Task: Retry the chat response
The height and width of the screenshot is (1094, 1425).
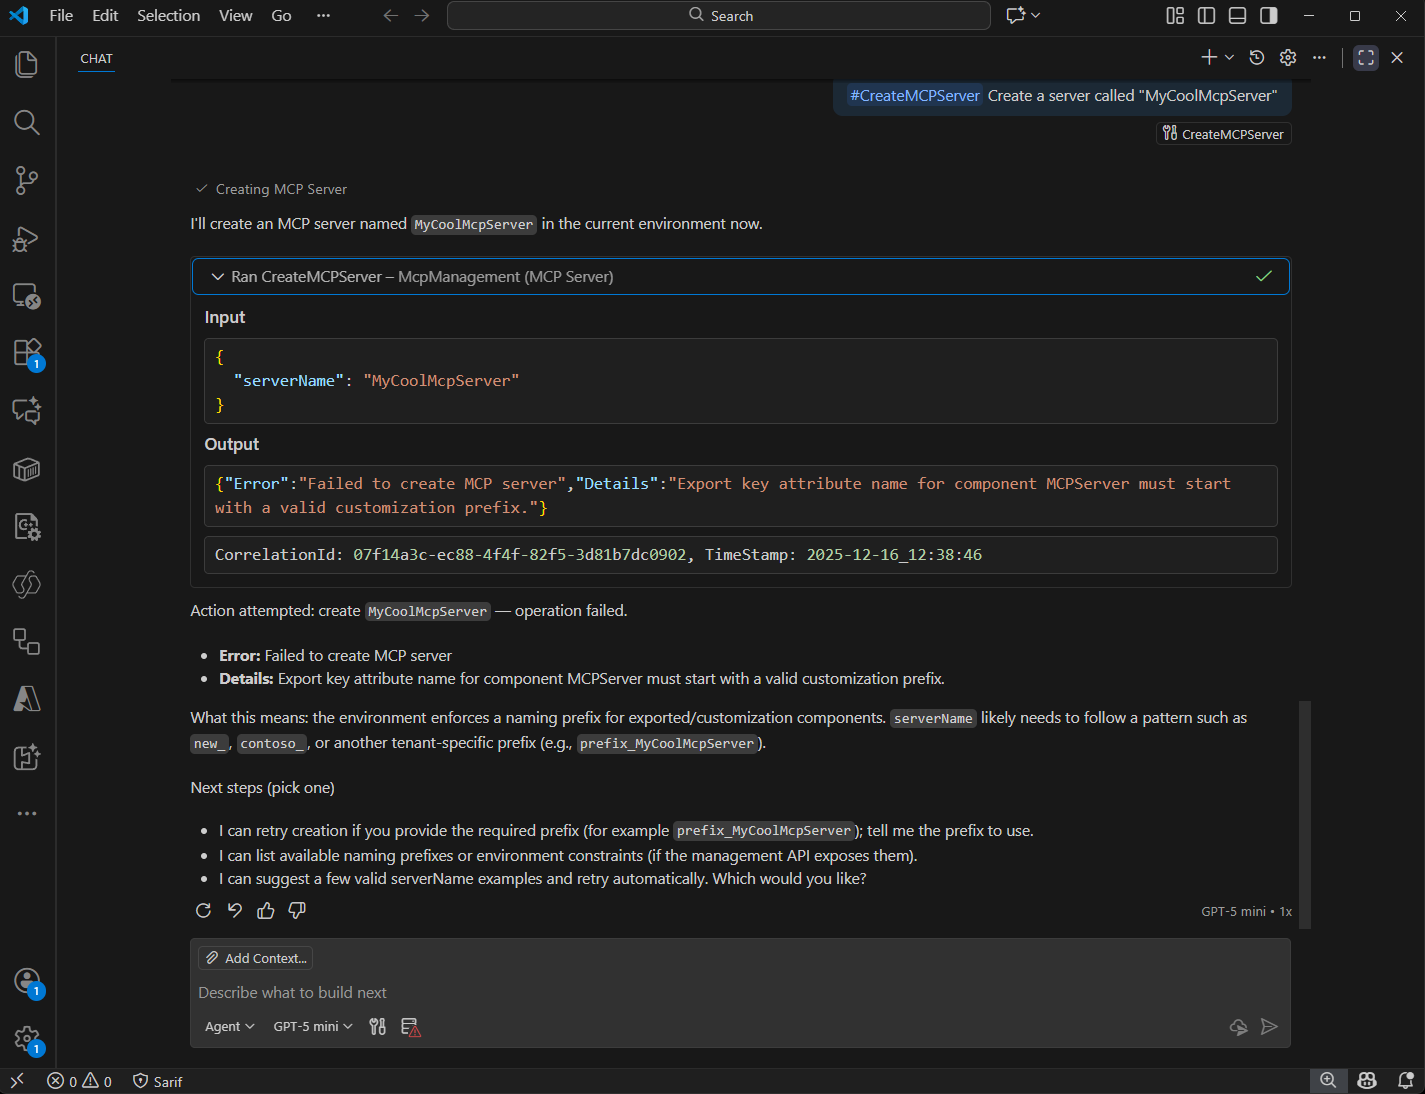Action: (x=203, y=910)
